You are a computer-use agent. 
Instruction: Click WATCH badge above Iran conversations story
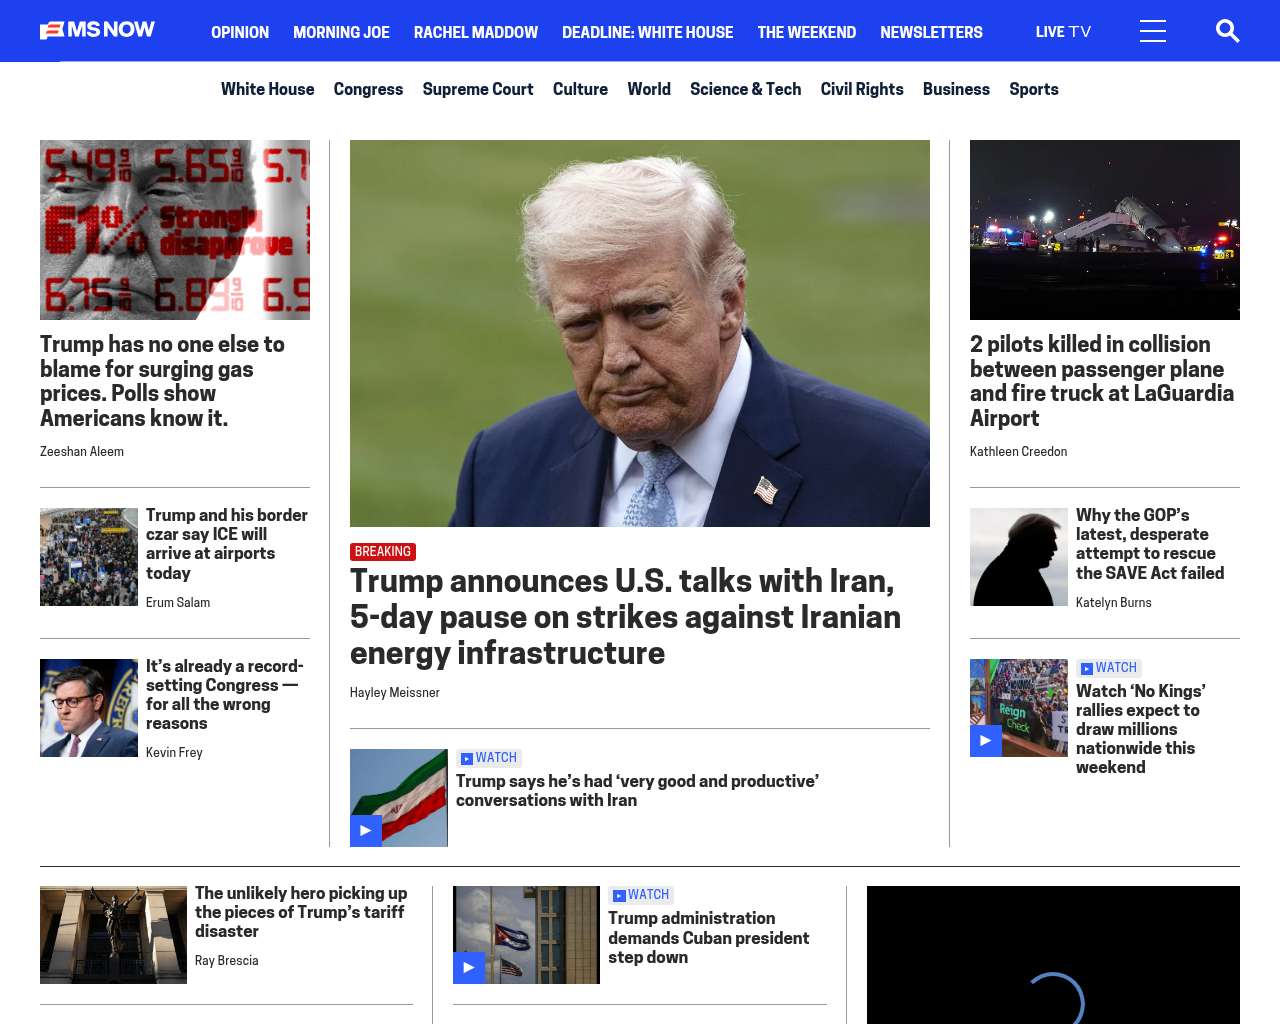click(489, 758)
